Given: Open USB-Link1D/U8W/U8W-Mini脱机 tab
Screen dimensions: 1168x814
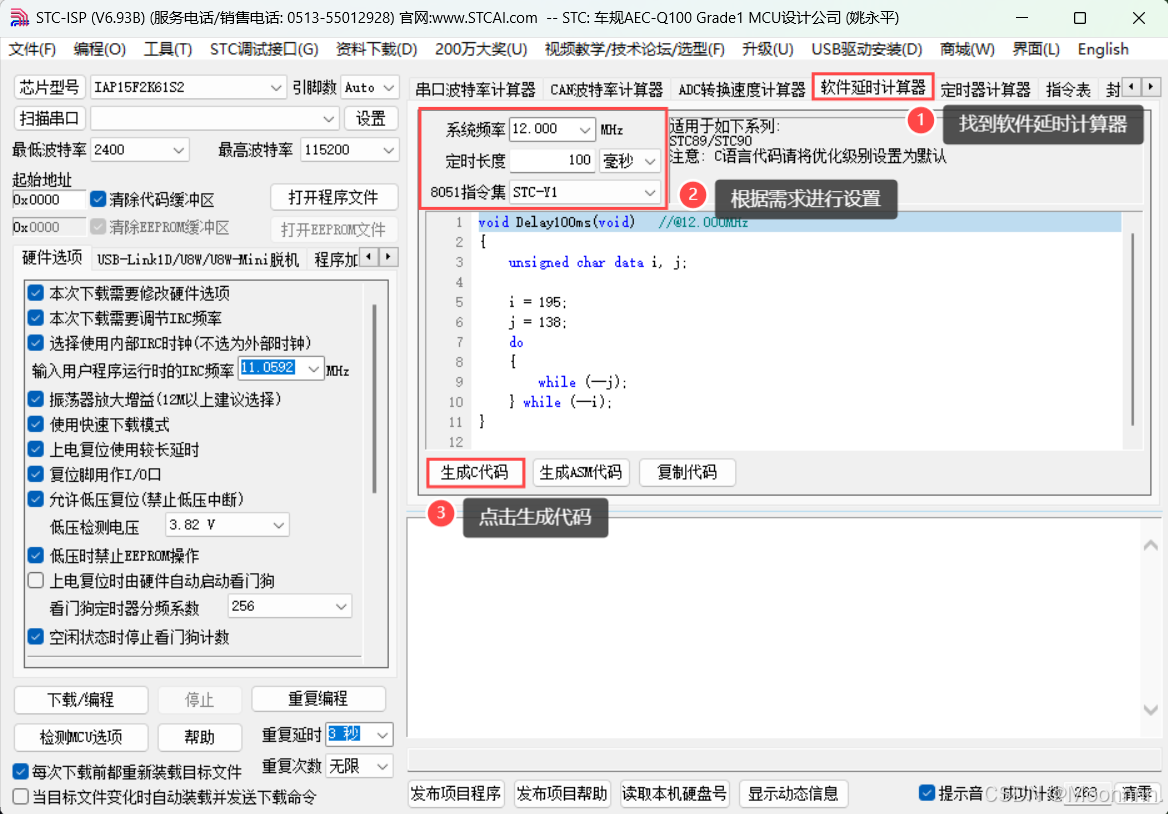Looking at the screenshot, I should coord(197,259).
